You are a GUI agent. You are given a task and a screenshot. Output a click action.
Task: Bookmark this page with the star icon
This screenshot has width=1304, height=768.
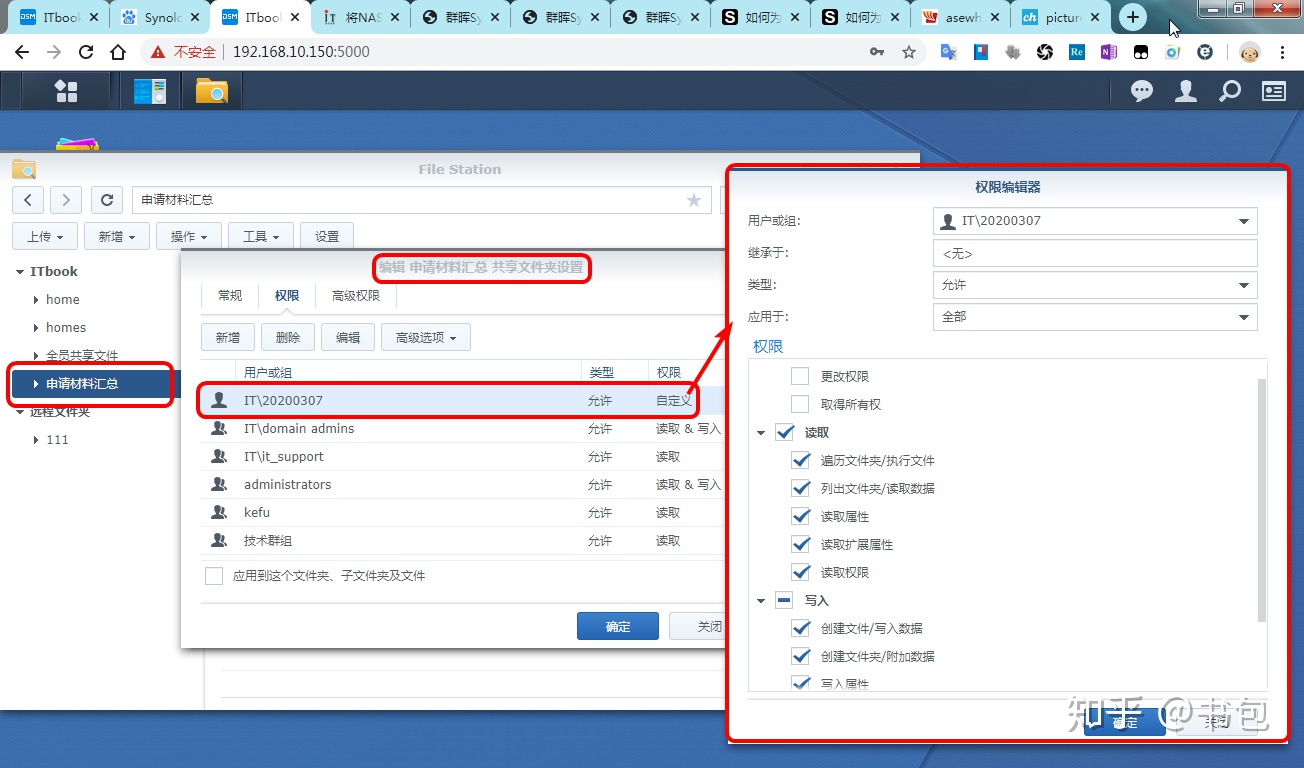click(909, 52)
